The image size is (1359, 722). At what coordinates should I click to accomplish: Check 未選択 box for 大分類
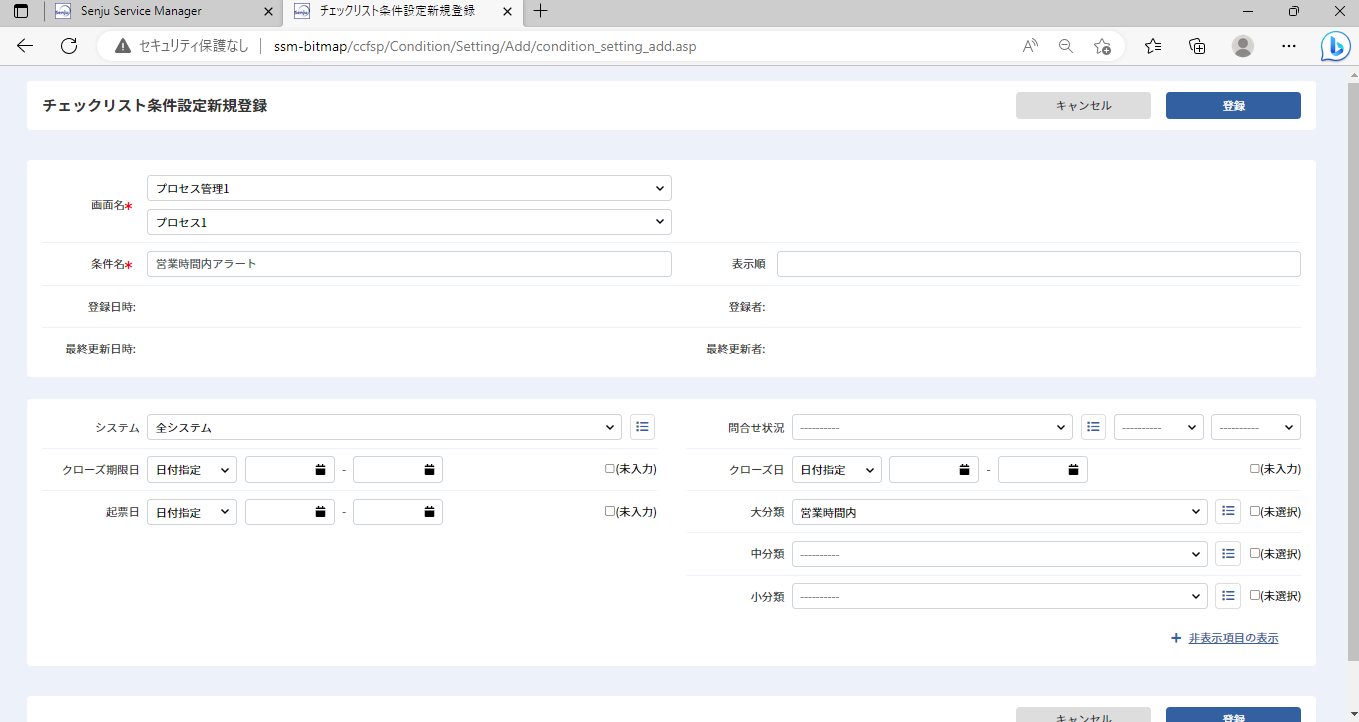click(x=1255, y=510)
